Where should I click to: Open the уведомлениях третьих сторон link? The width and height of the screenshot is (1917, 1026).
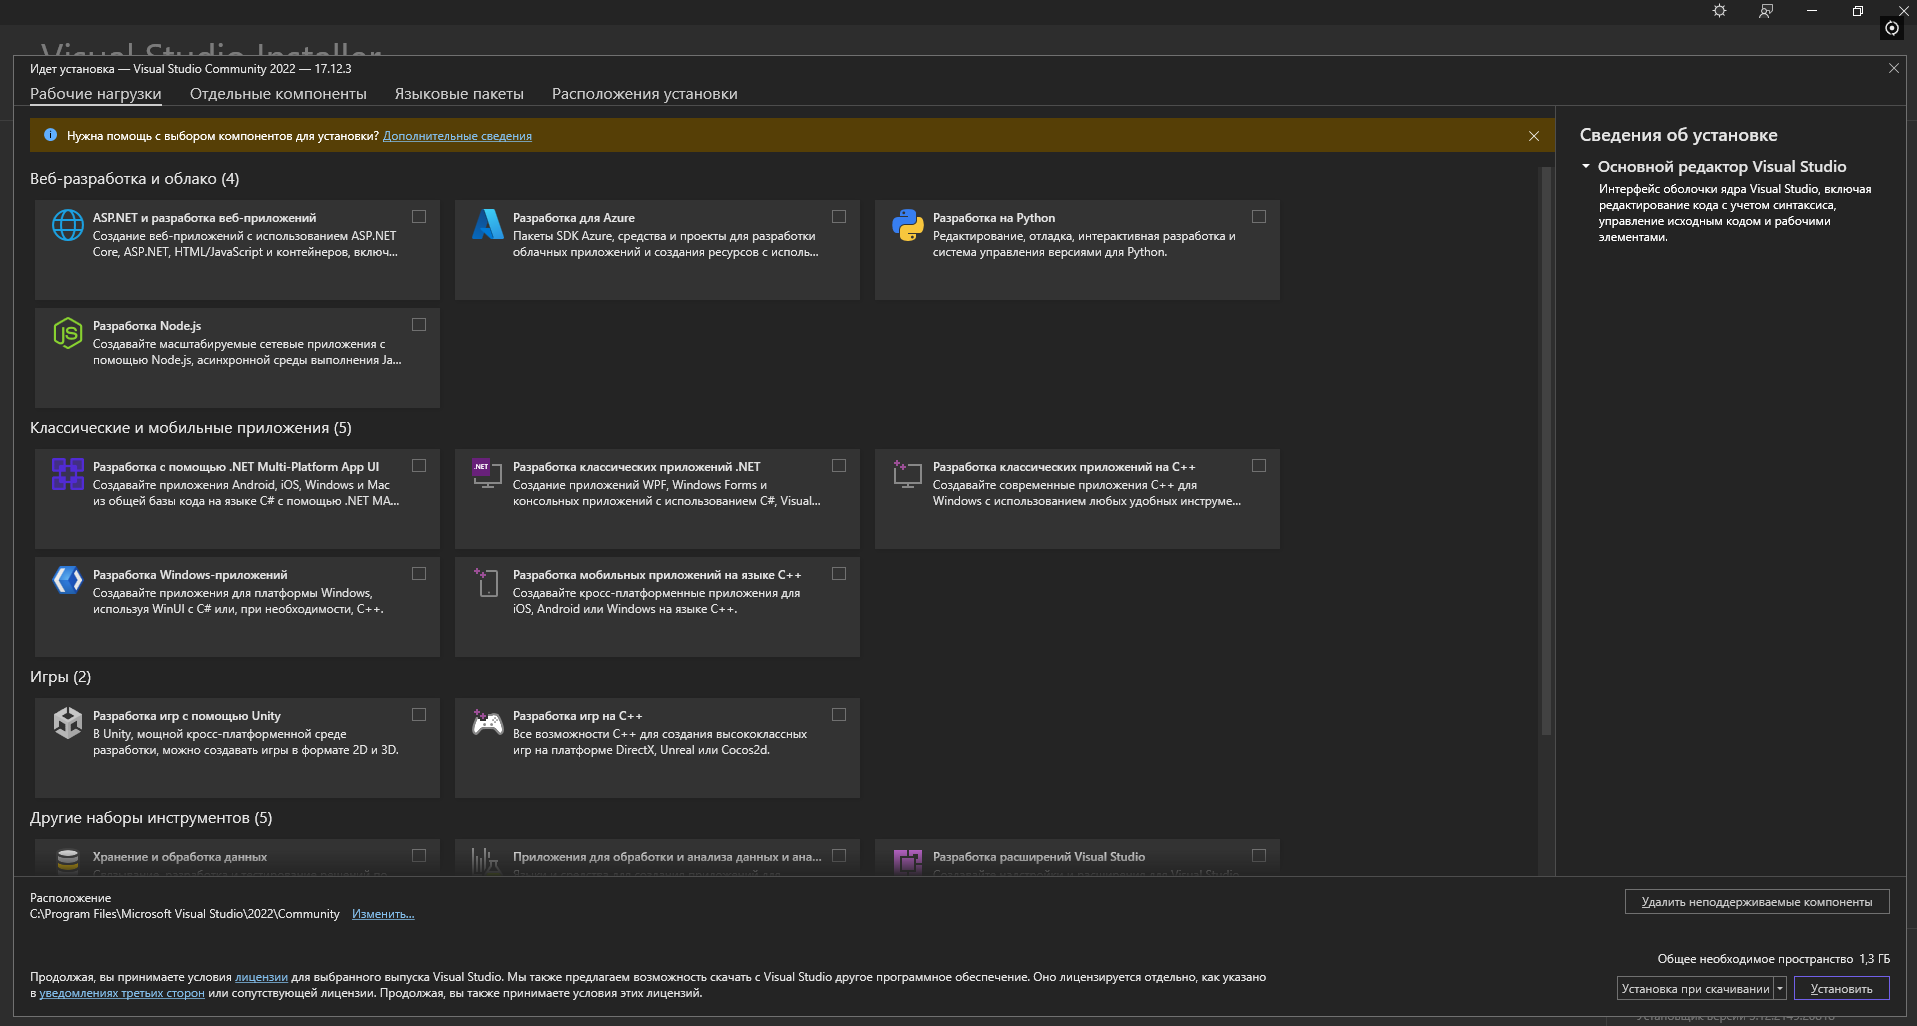(x=122, y=993)
